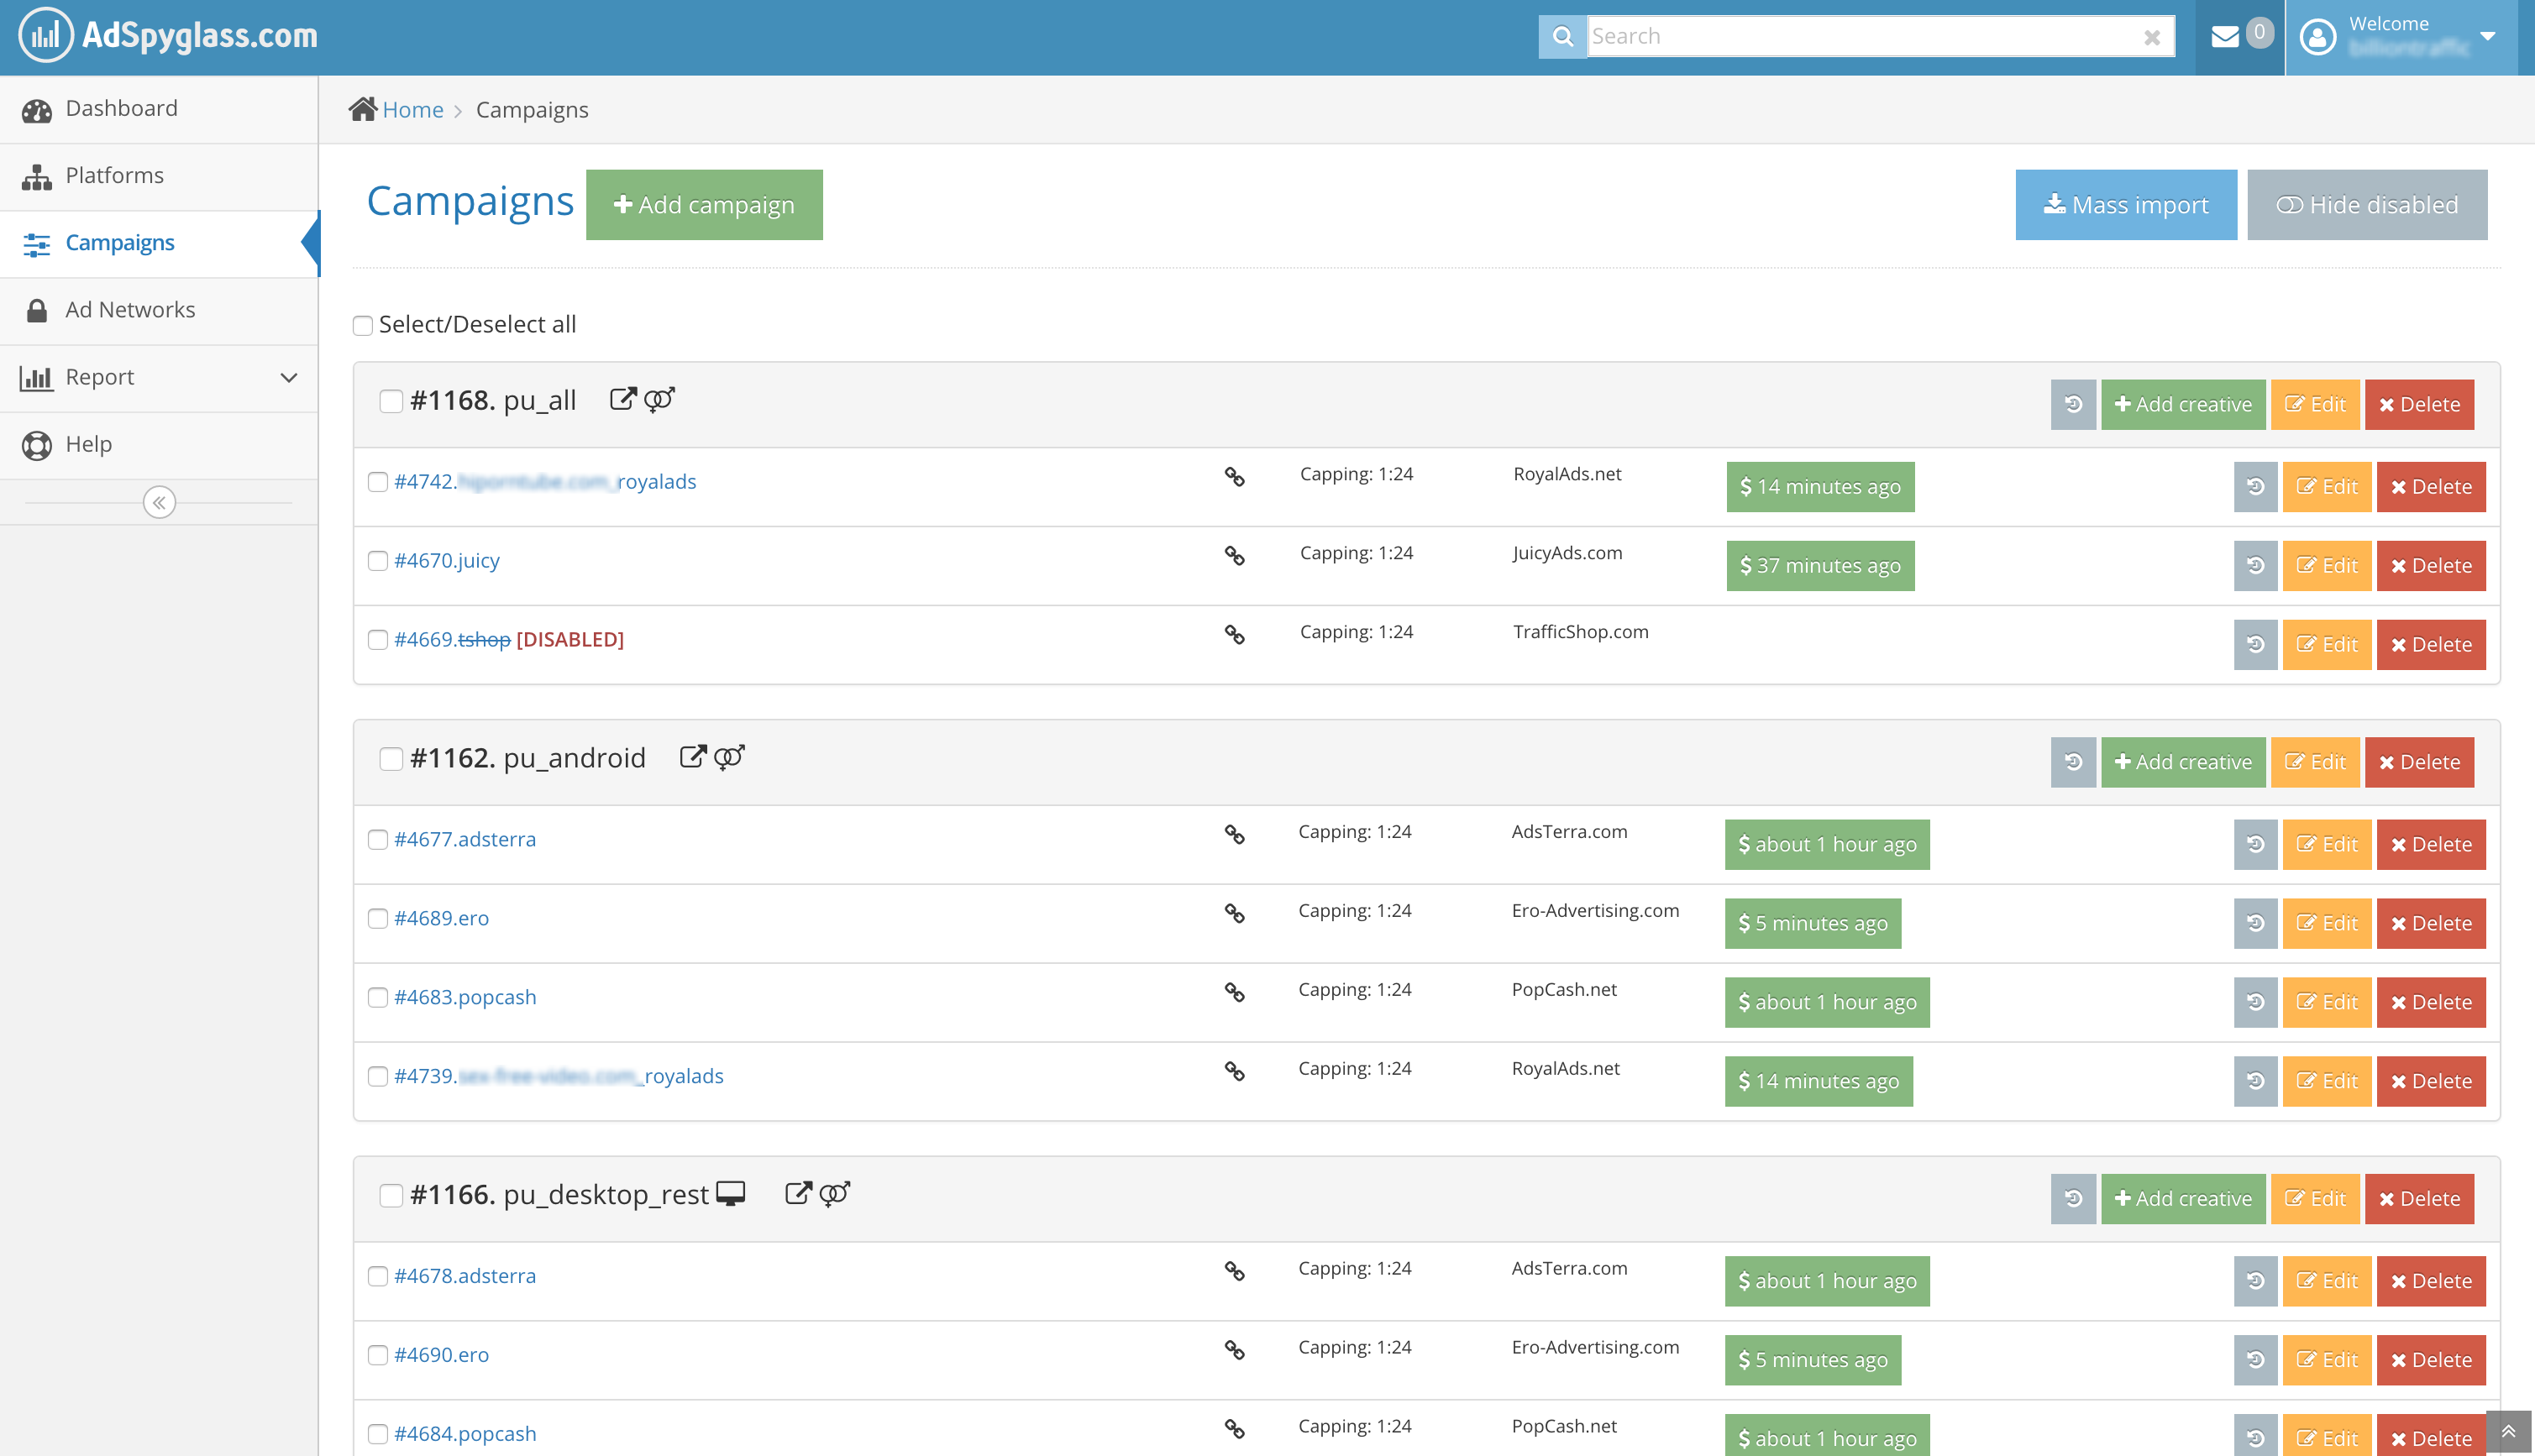Click the search magnifier icon
This screenshot has width=2535, height=1456.
[x=1562, y=37]
